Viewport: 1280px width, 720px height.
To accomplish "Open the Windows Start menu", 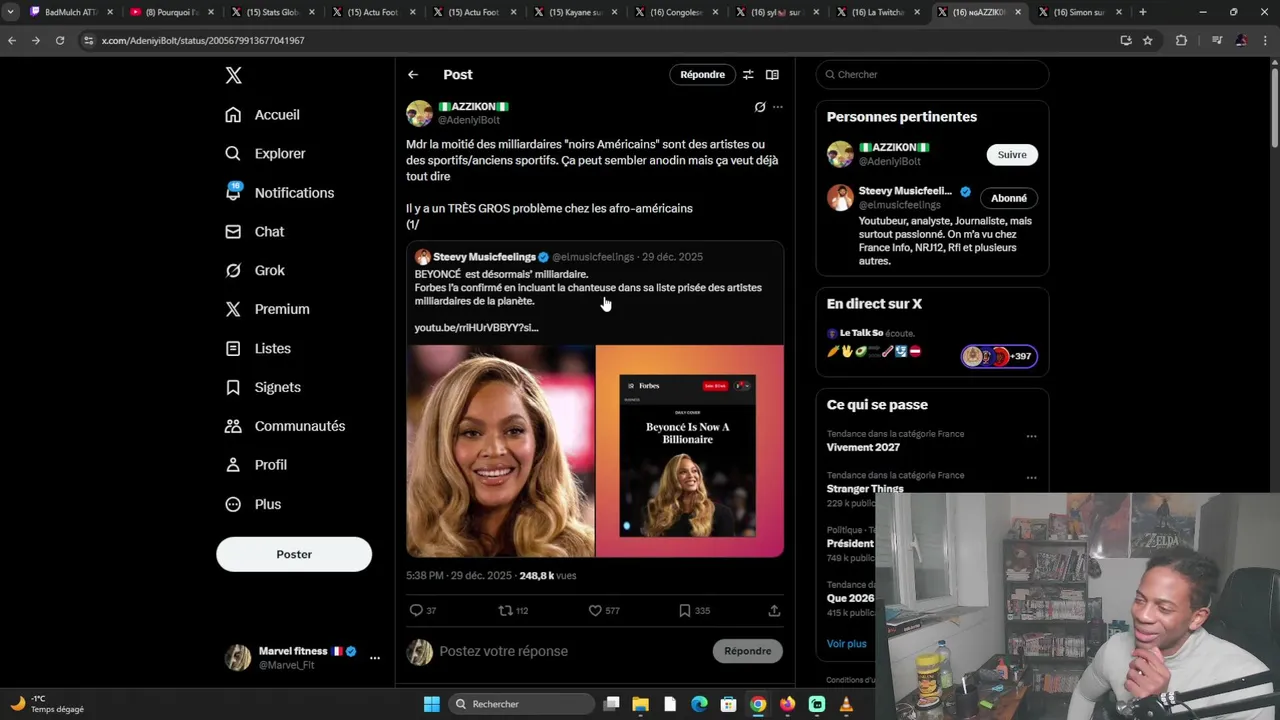I will point(432,704).
